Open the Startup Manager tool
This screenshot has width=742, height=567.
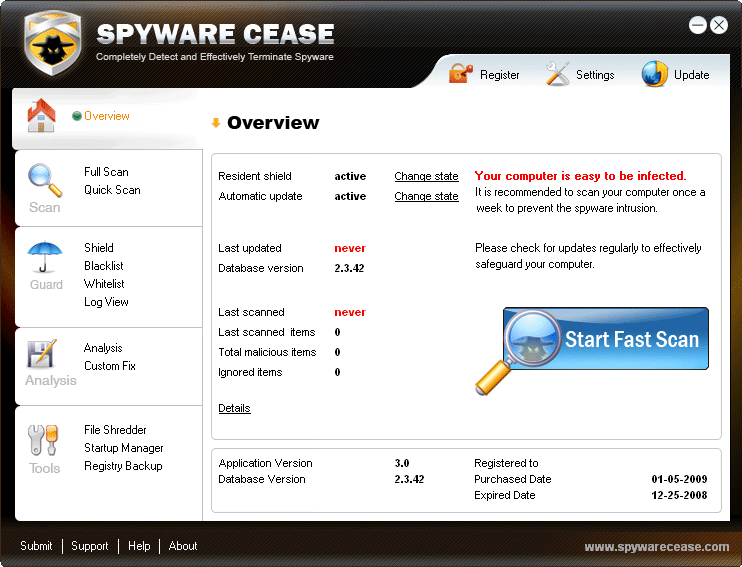click(124, 448)
